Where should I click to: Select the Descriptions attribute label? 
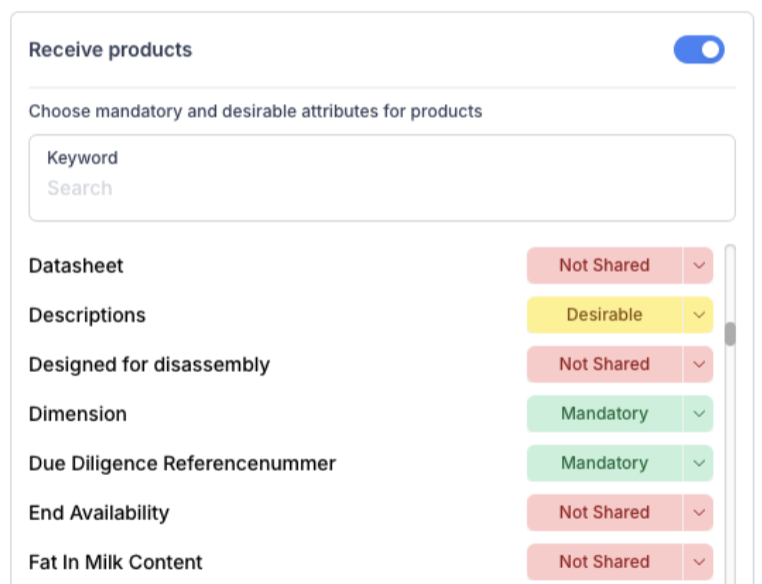pos(87,315)
